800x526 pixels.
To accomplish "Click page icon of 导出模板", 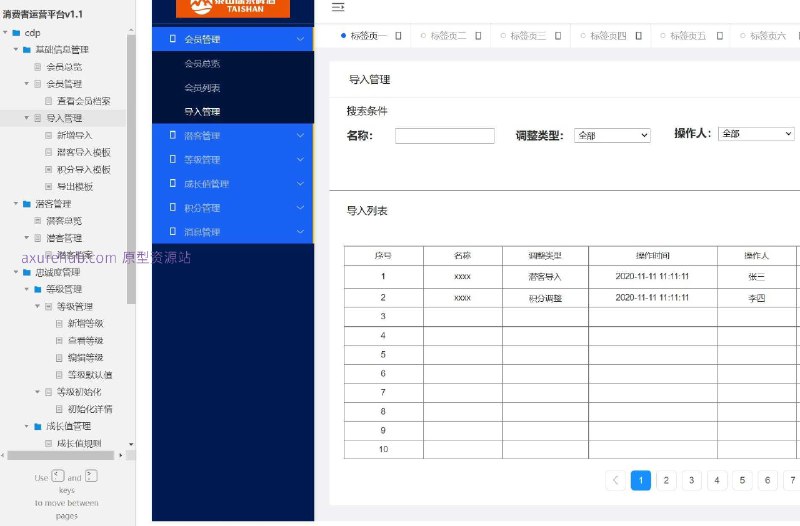I will 48,186.
